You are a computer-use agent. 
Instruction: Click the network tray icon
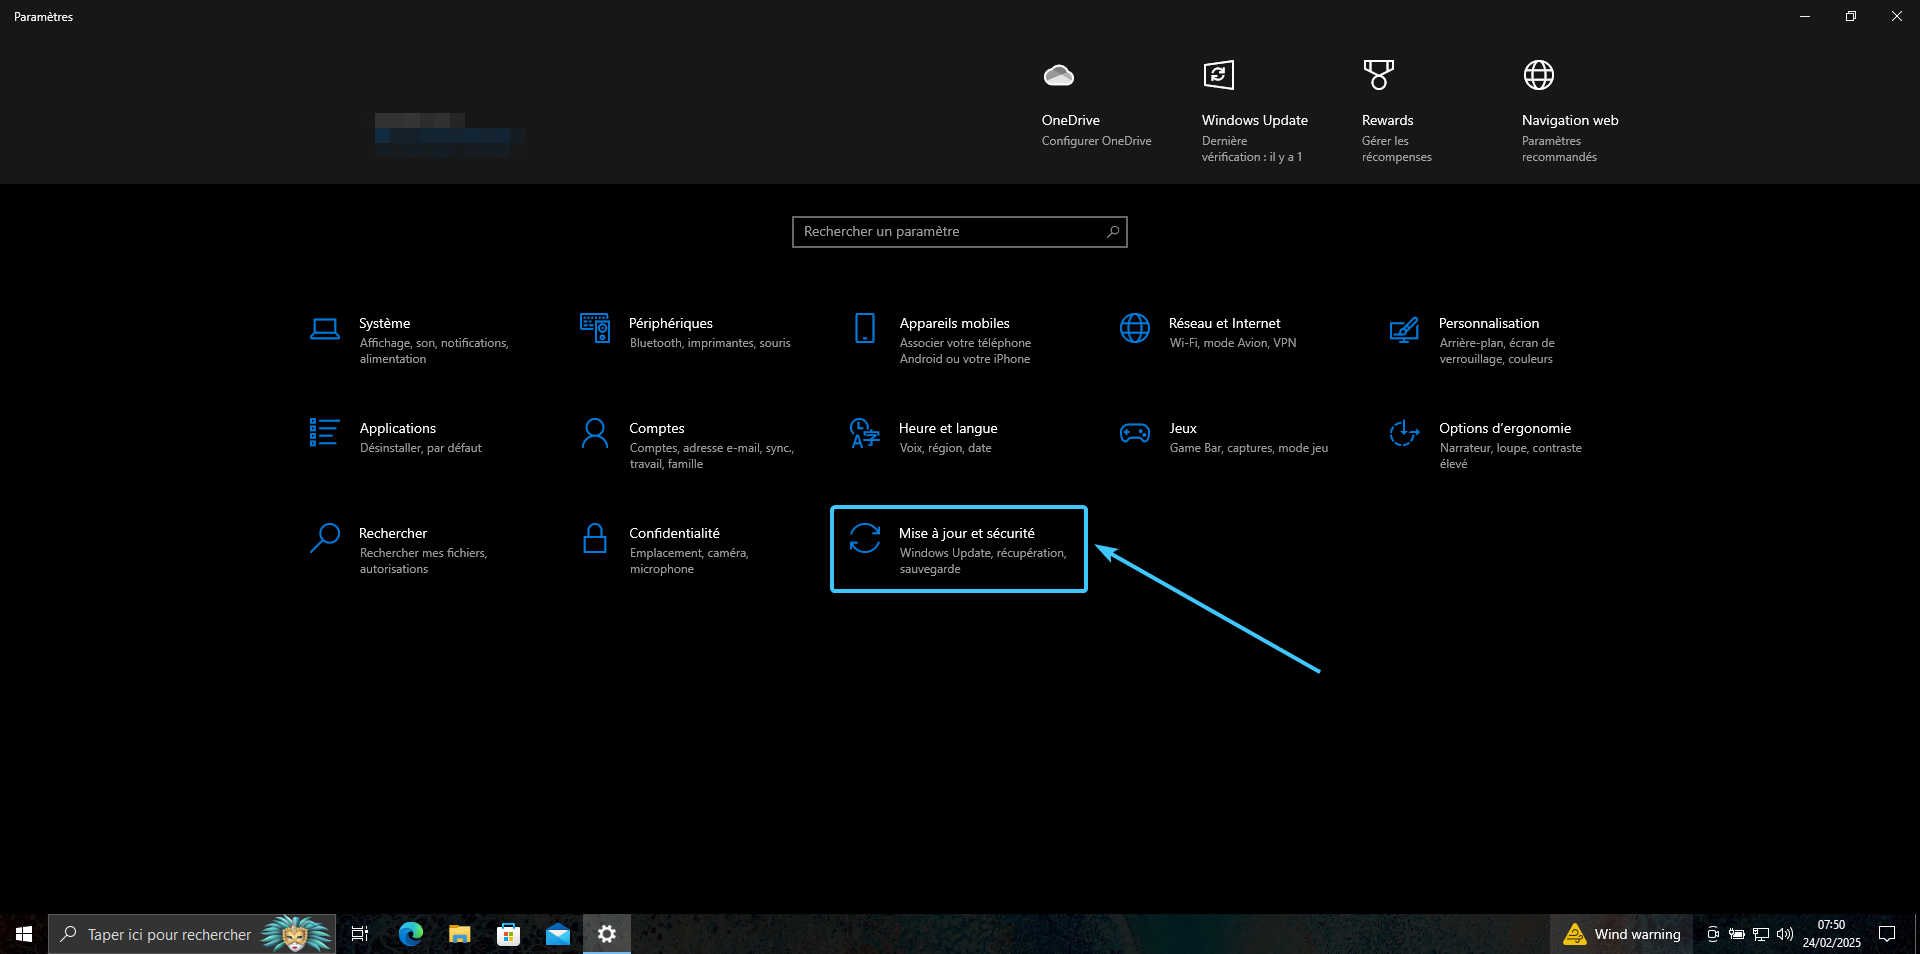[x=1761, y=934]
